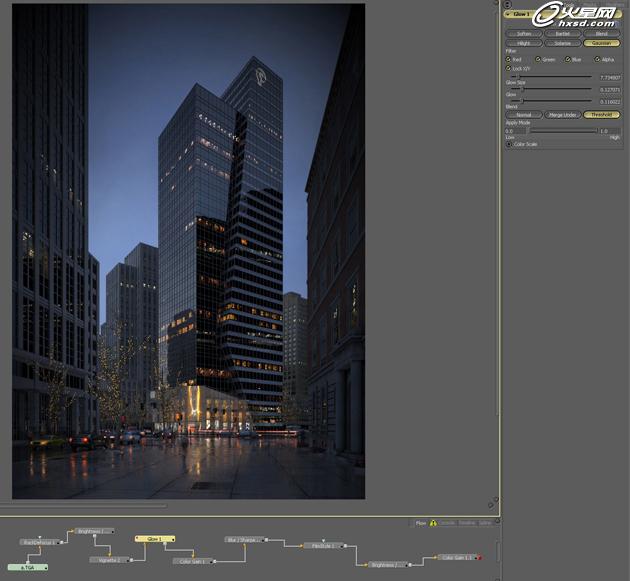Collapse the Glow 1 tool header

pos(508,14)
